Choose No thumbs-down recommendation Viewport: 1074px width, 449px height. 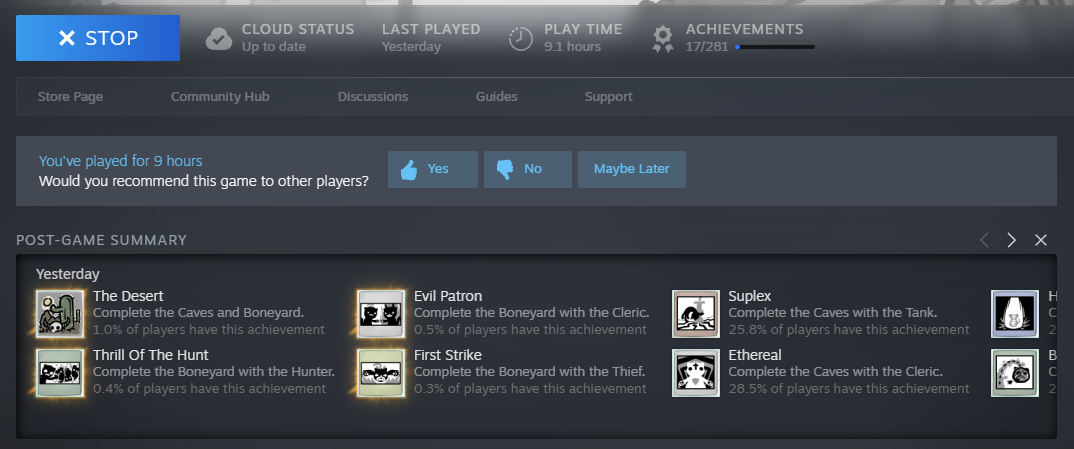coord(527,169)
